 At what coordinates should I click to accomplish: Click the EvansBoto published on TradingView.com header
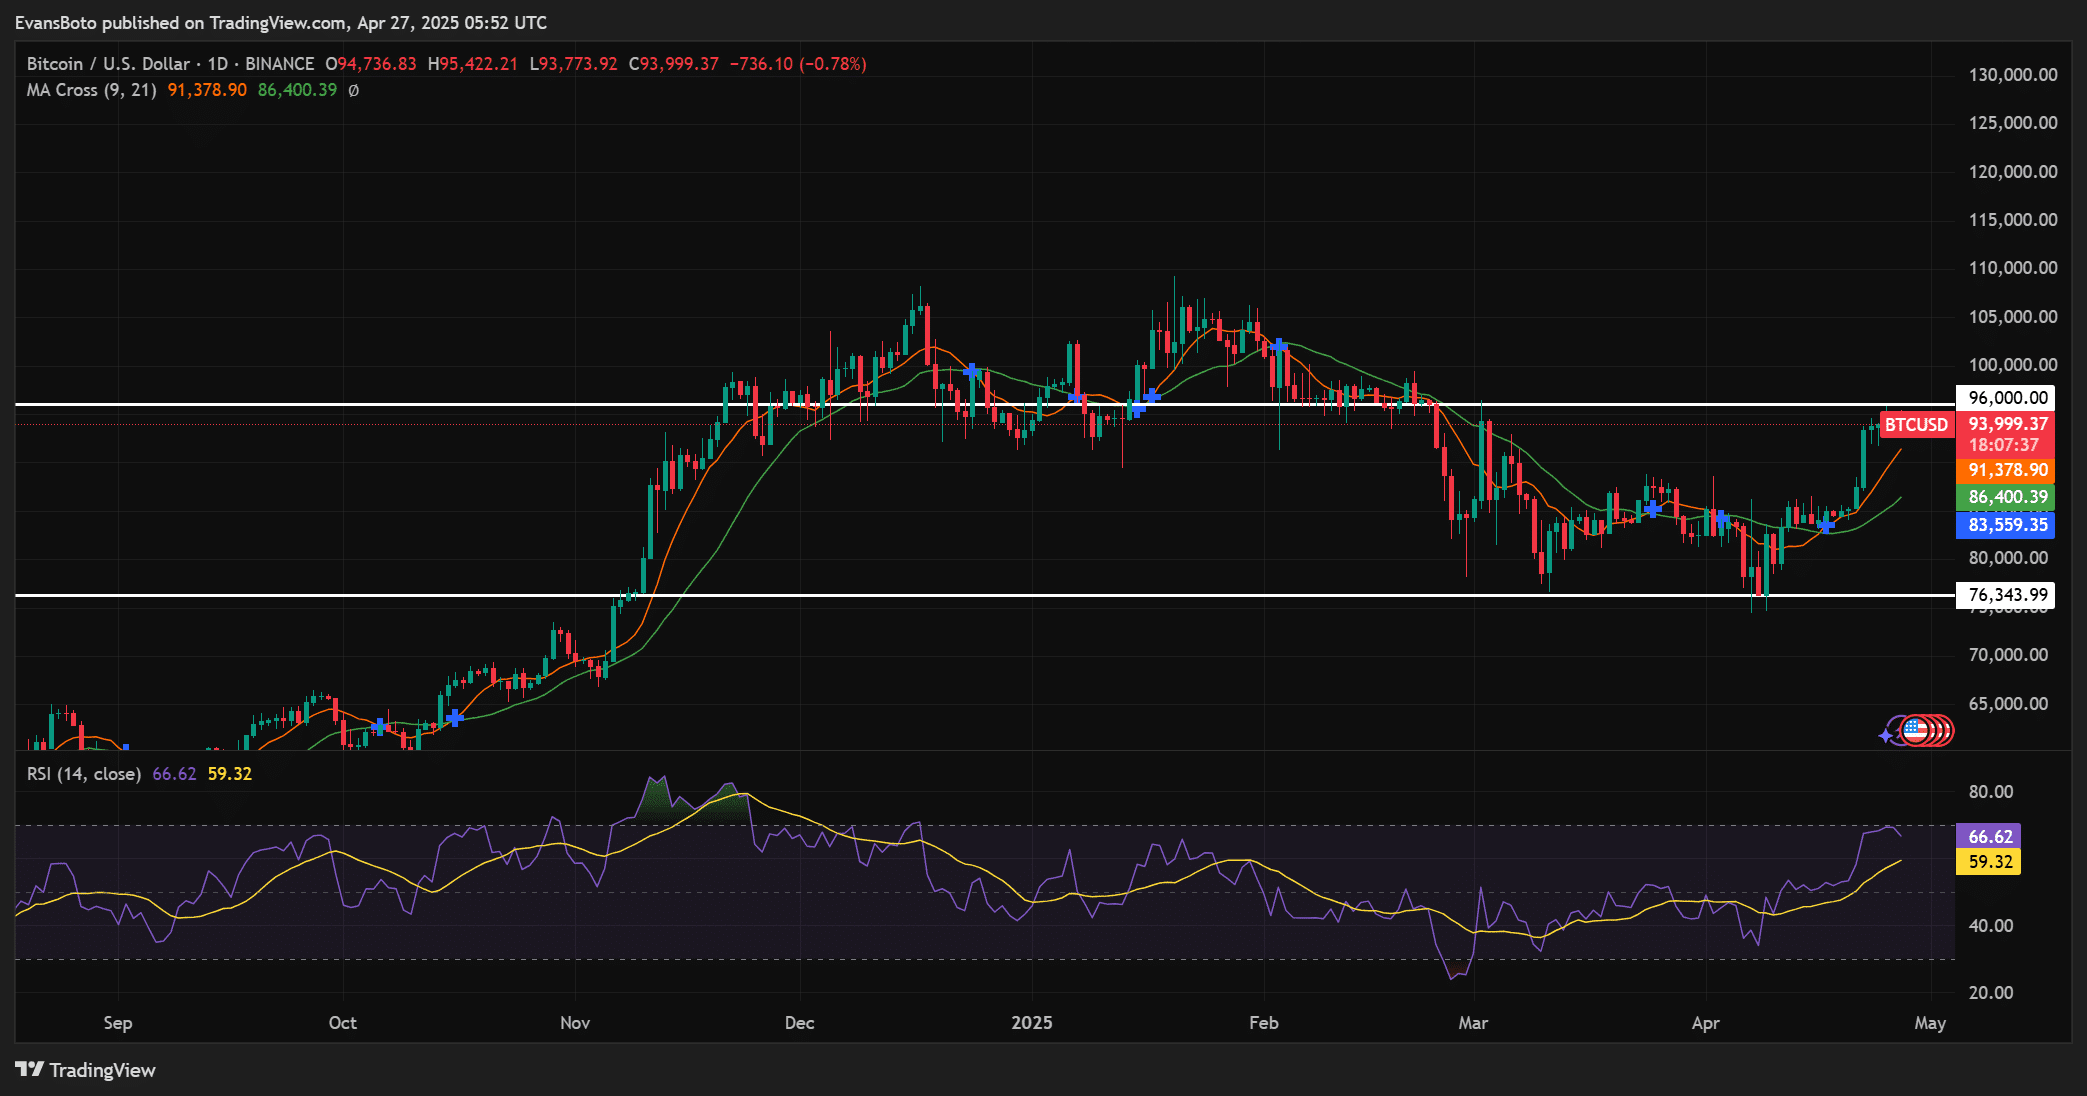pyautogui.click(x=281, y=22)
